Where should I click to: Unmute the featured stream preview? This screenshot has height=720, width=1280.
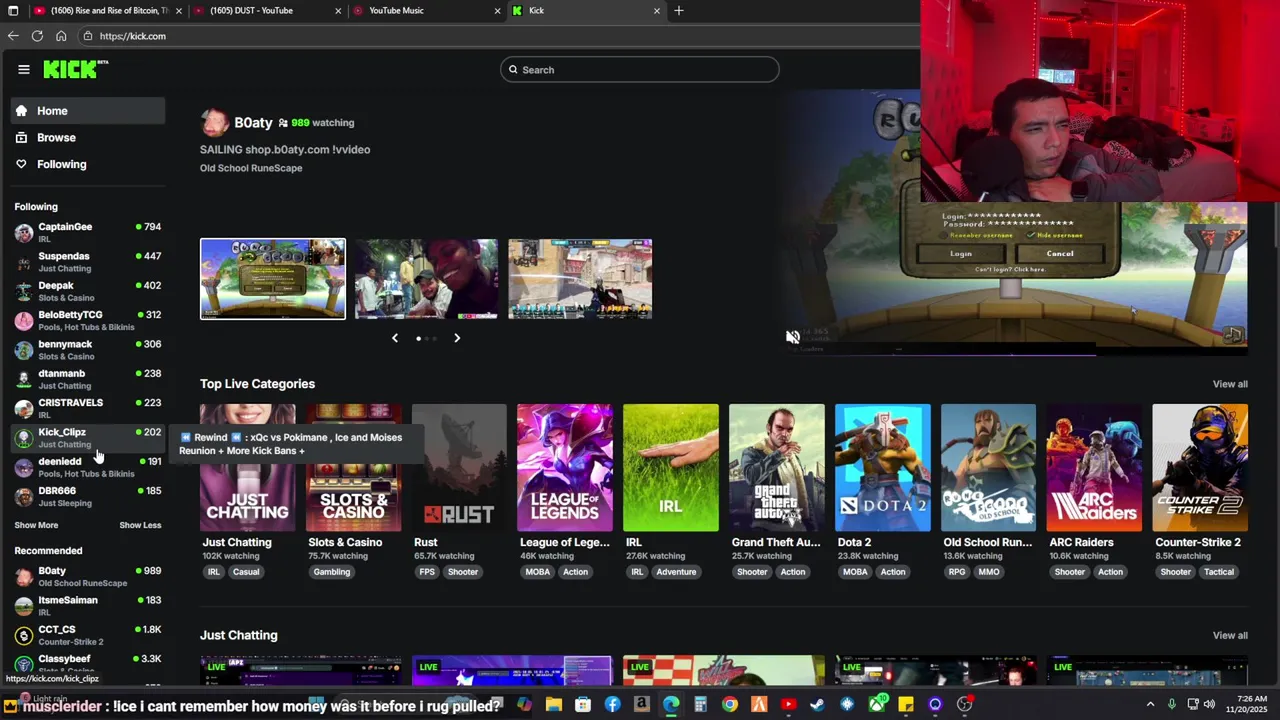[793, 338]
